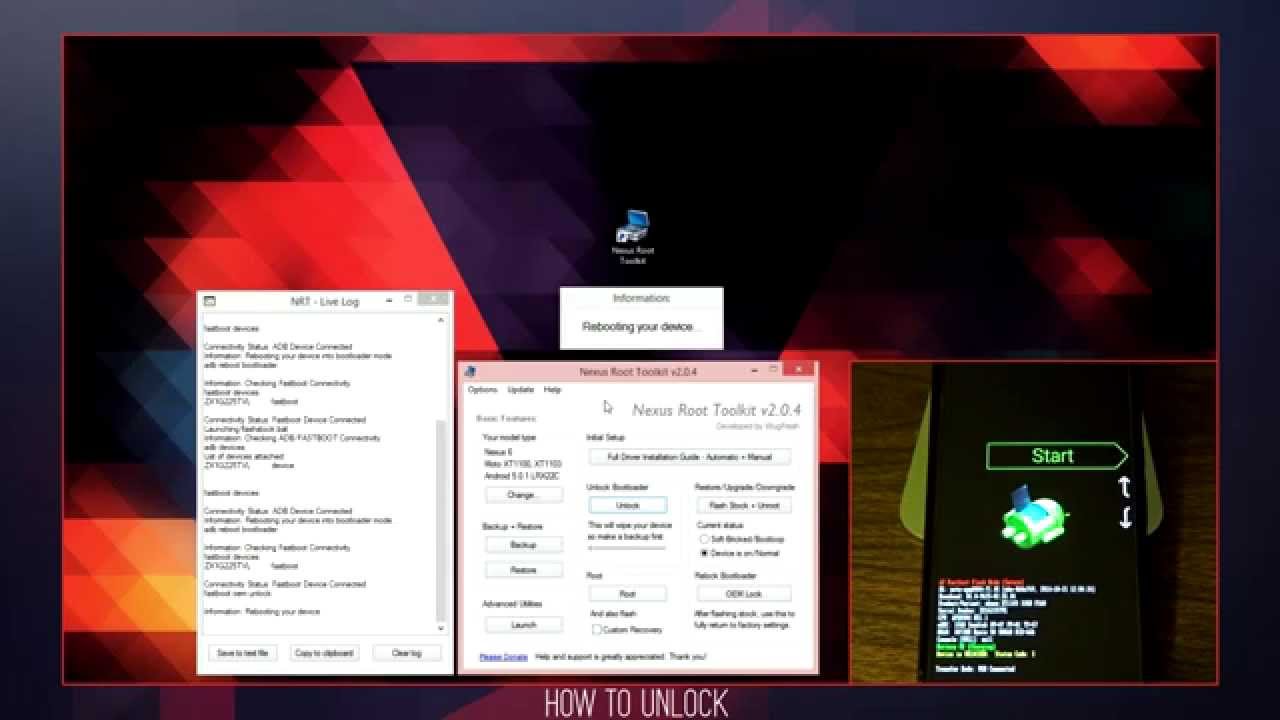
Task: Open the Help menu
Action: pyautogui.click(x=552, y=390)
